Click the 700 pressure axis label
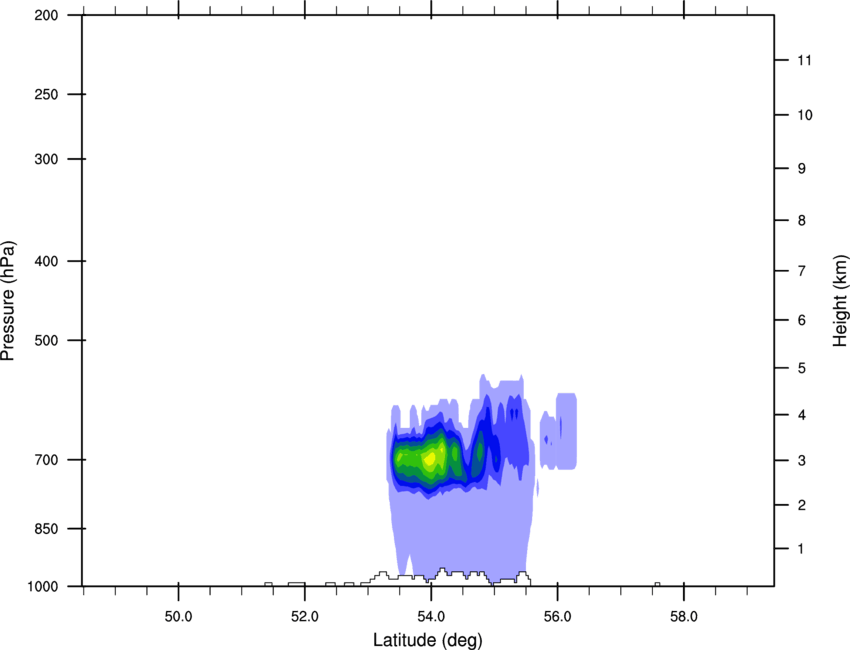Image resolution: width=850 pixels, height=650 pixels. click(x=46, y=460)
